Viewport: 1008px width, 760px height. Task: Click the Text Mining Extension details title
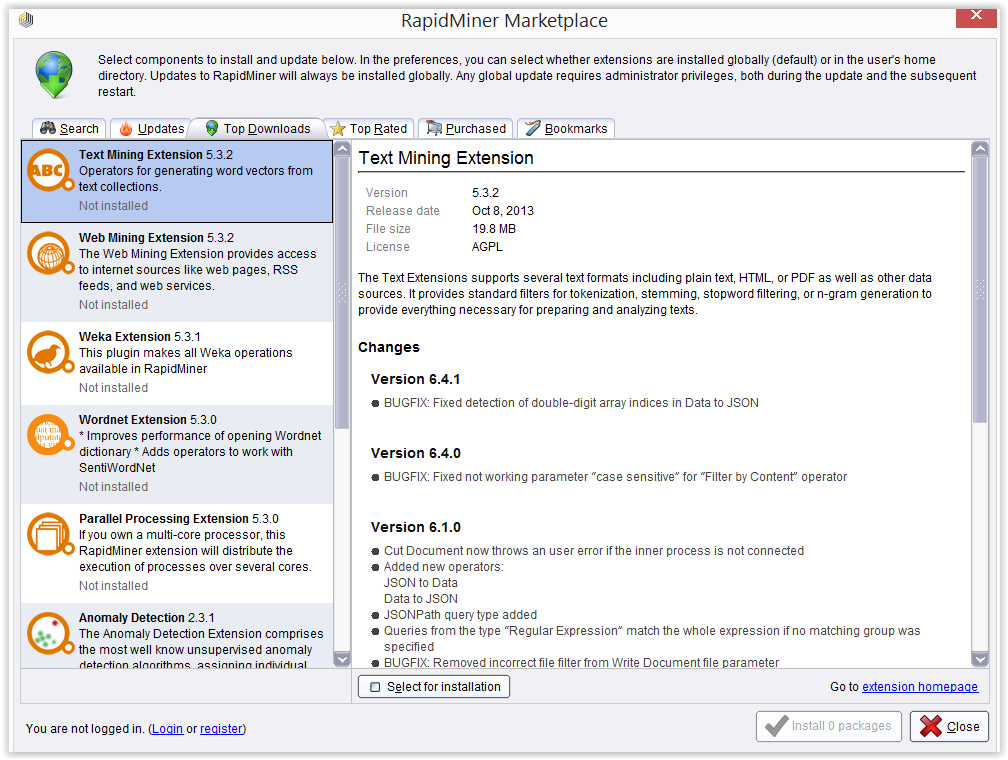(x=446, y=158)
